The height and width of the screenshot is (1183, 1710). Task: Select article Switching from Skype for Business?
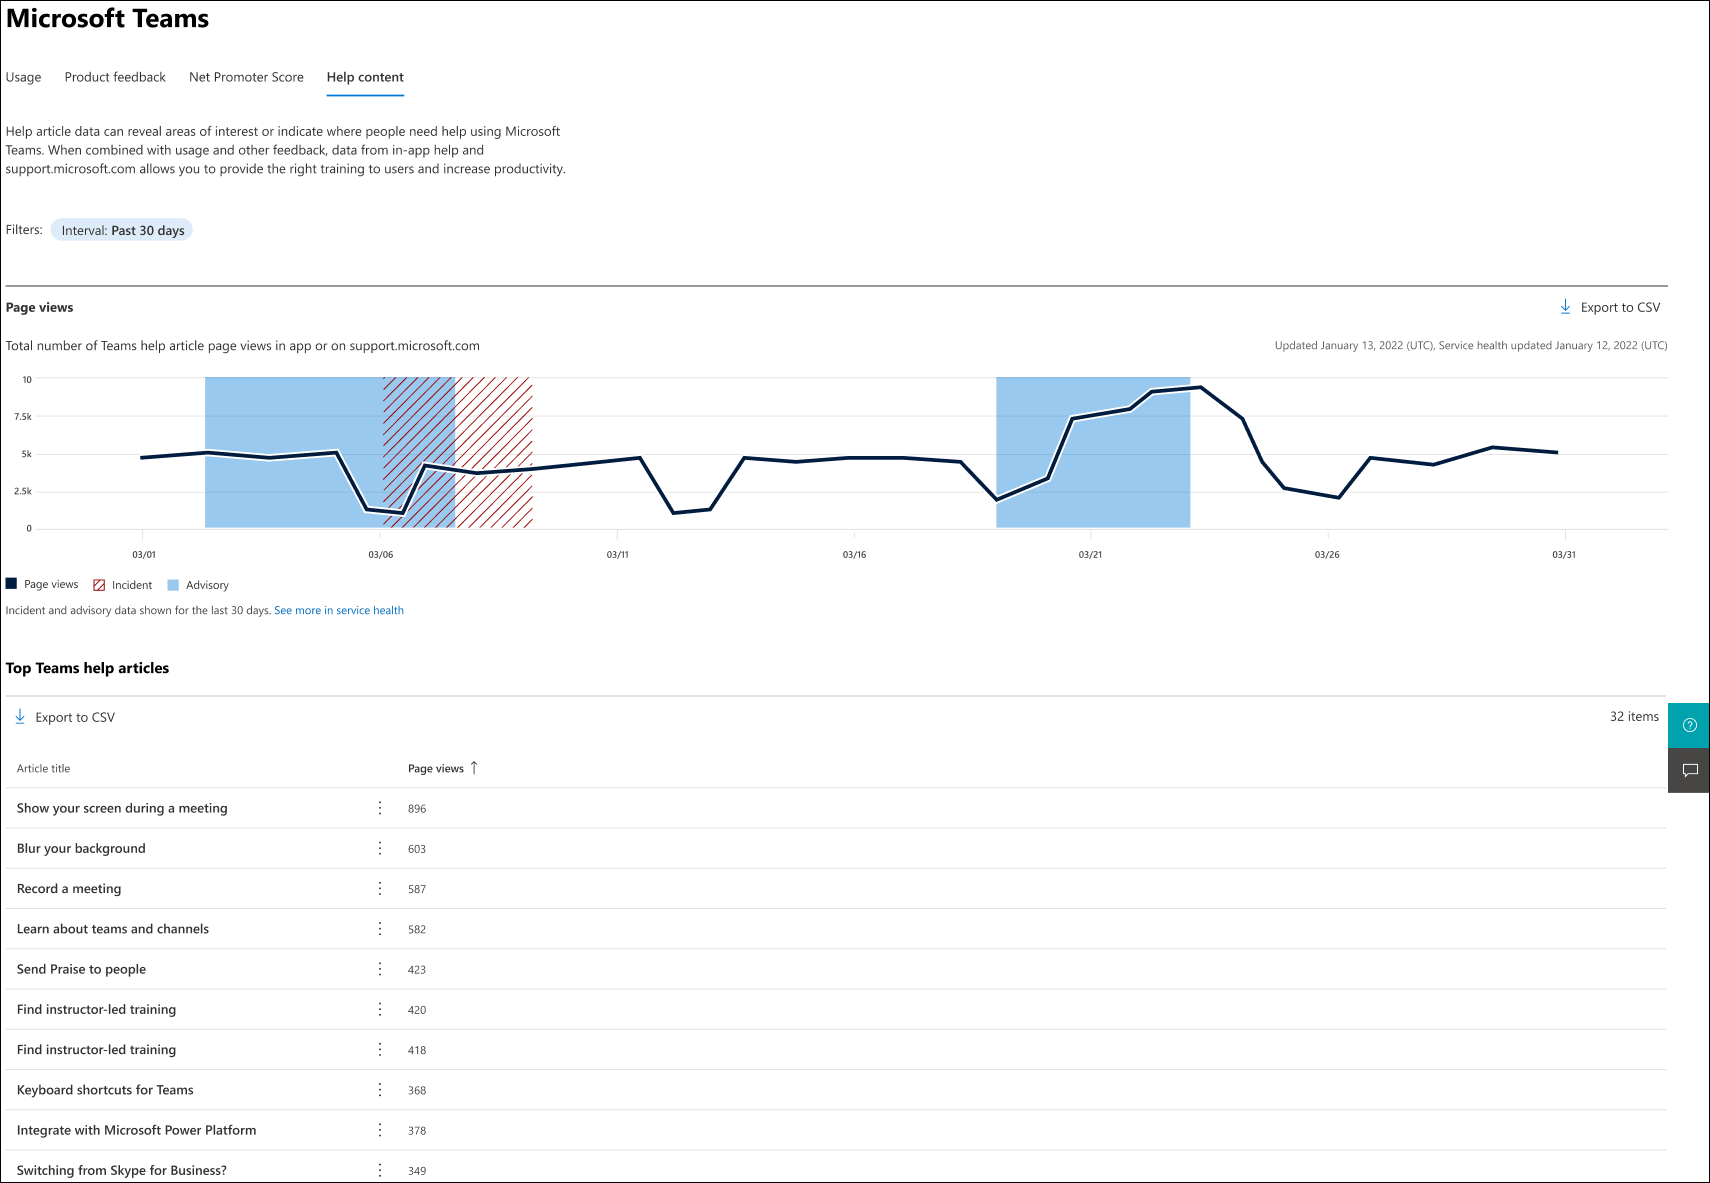click(122, 1170)
